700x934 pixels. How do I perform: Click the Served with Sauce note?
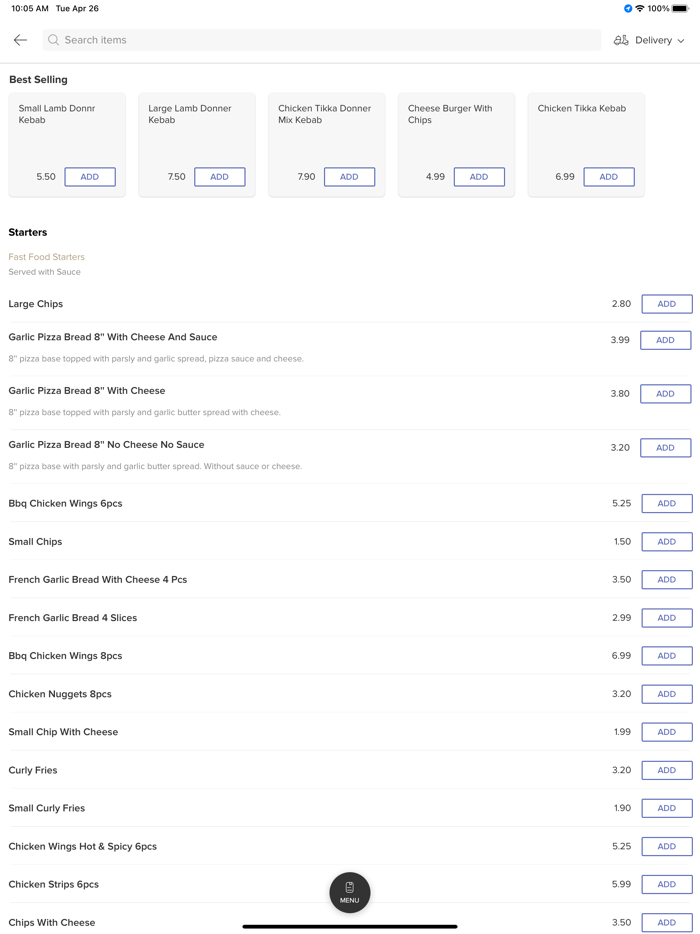[x=45, y=272]
